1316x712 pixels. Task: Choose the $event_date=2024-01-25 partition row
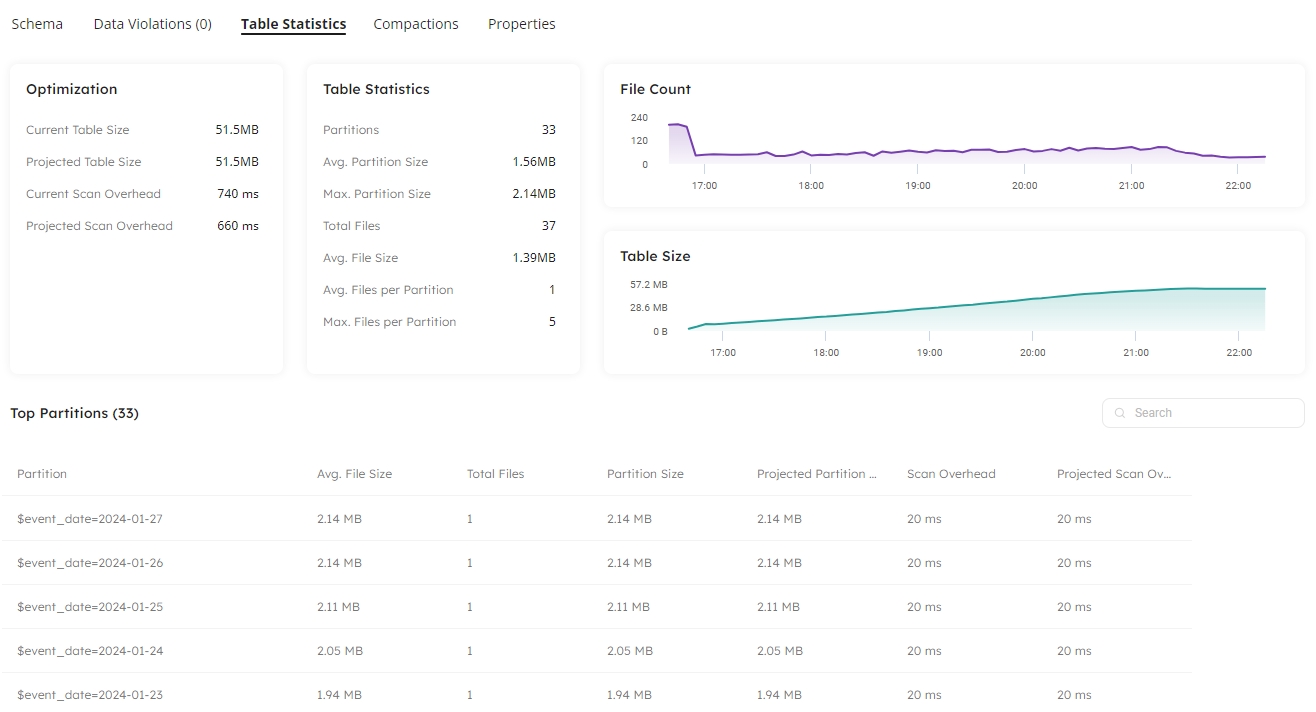click(x=90, y=607)
